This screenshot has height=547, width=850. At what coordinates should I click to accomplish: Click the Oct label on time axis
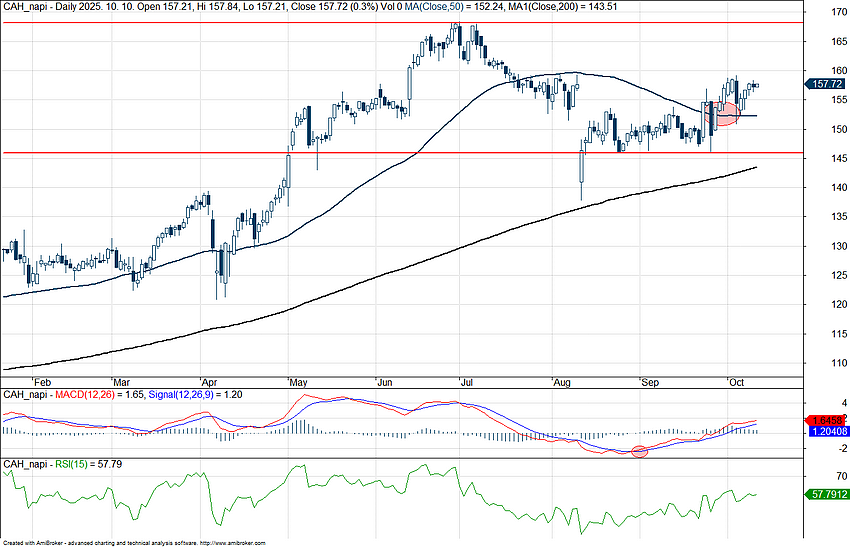point(737,382)
